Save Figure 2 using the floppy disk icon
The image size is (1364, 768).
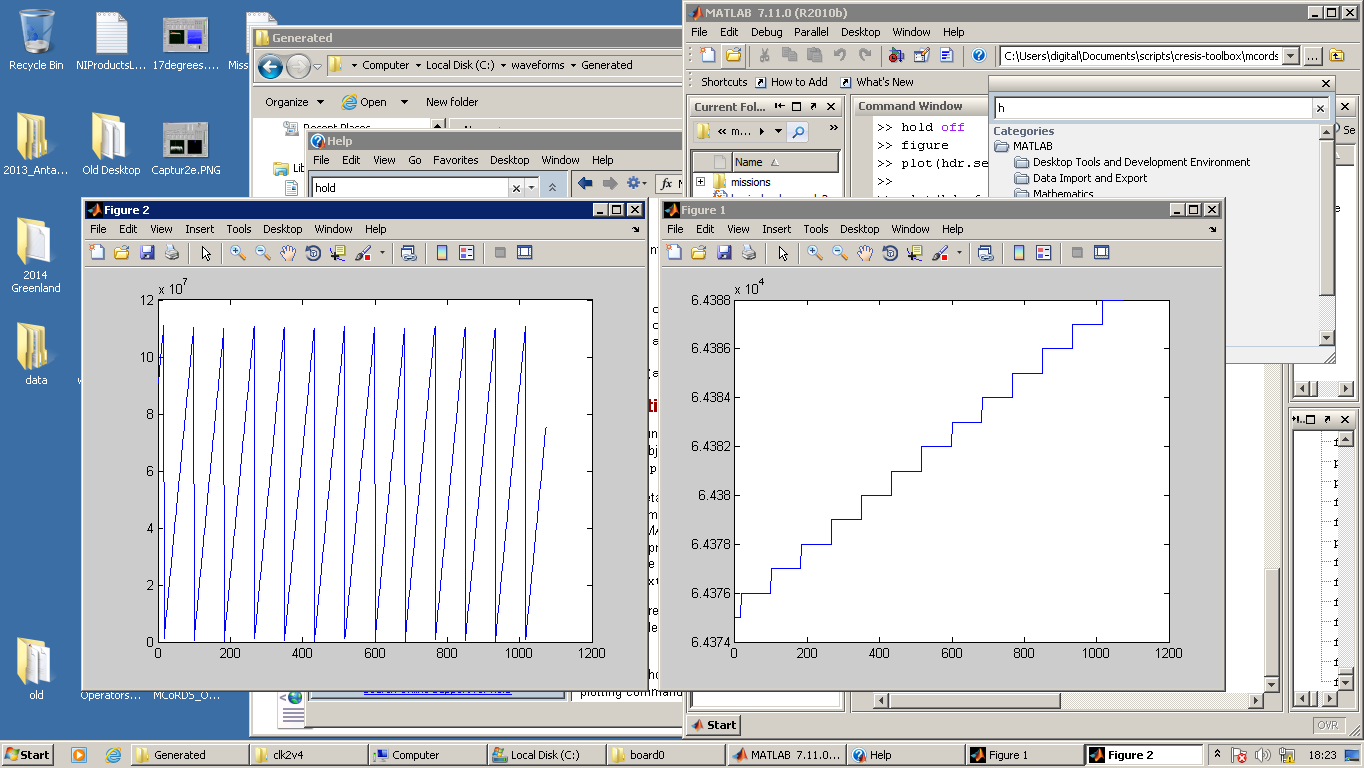(x=147, y=253)
